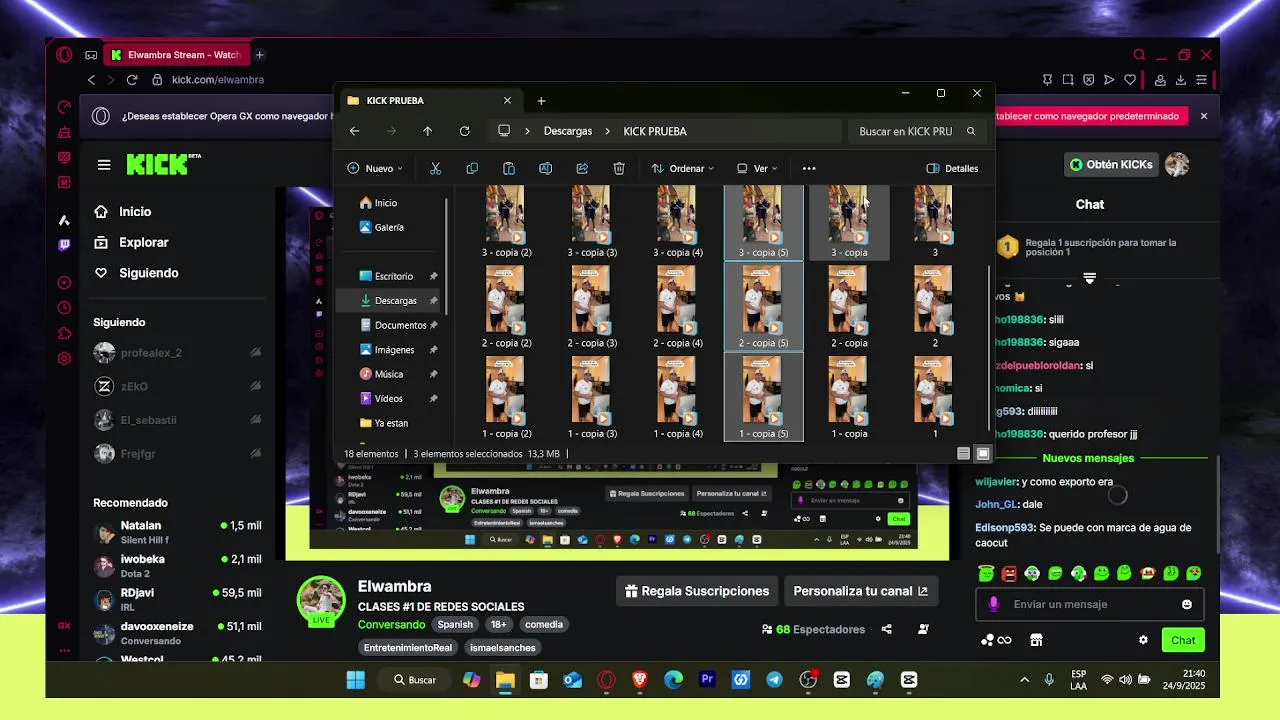This screenshot has height=720, width=1280.
Task: Select the Elwambra Stream browser tab
Action: [x=175, y=55]
